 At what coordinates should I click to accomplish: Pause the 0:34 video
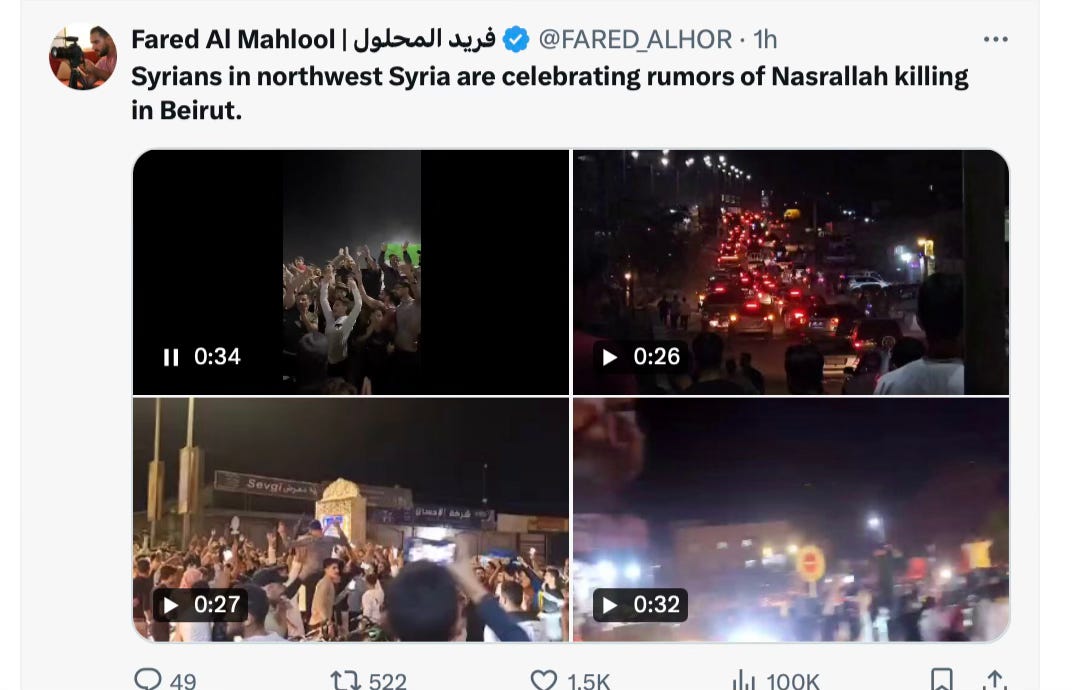[171, 357]
